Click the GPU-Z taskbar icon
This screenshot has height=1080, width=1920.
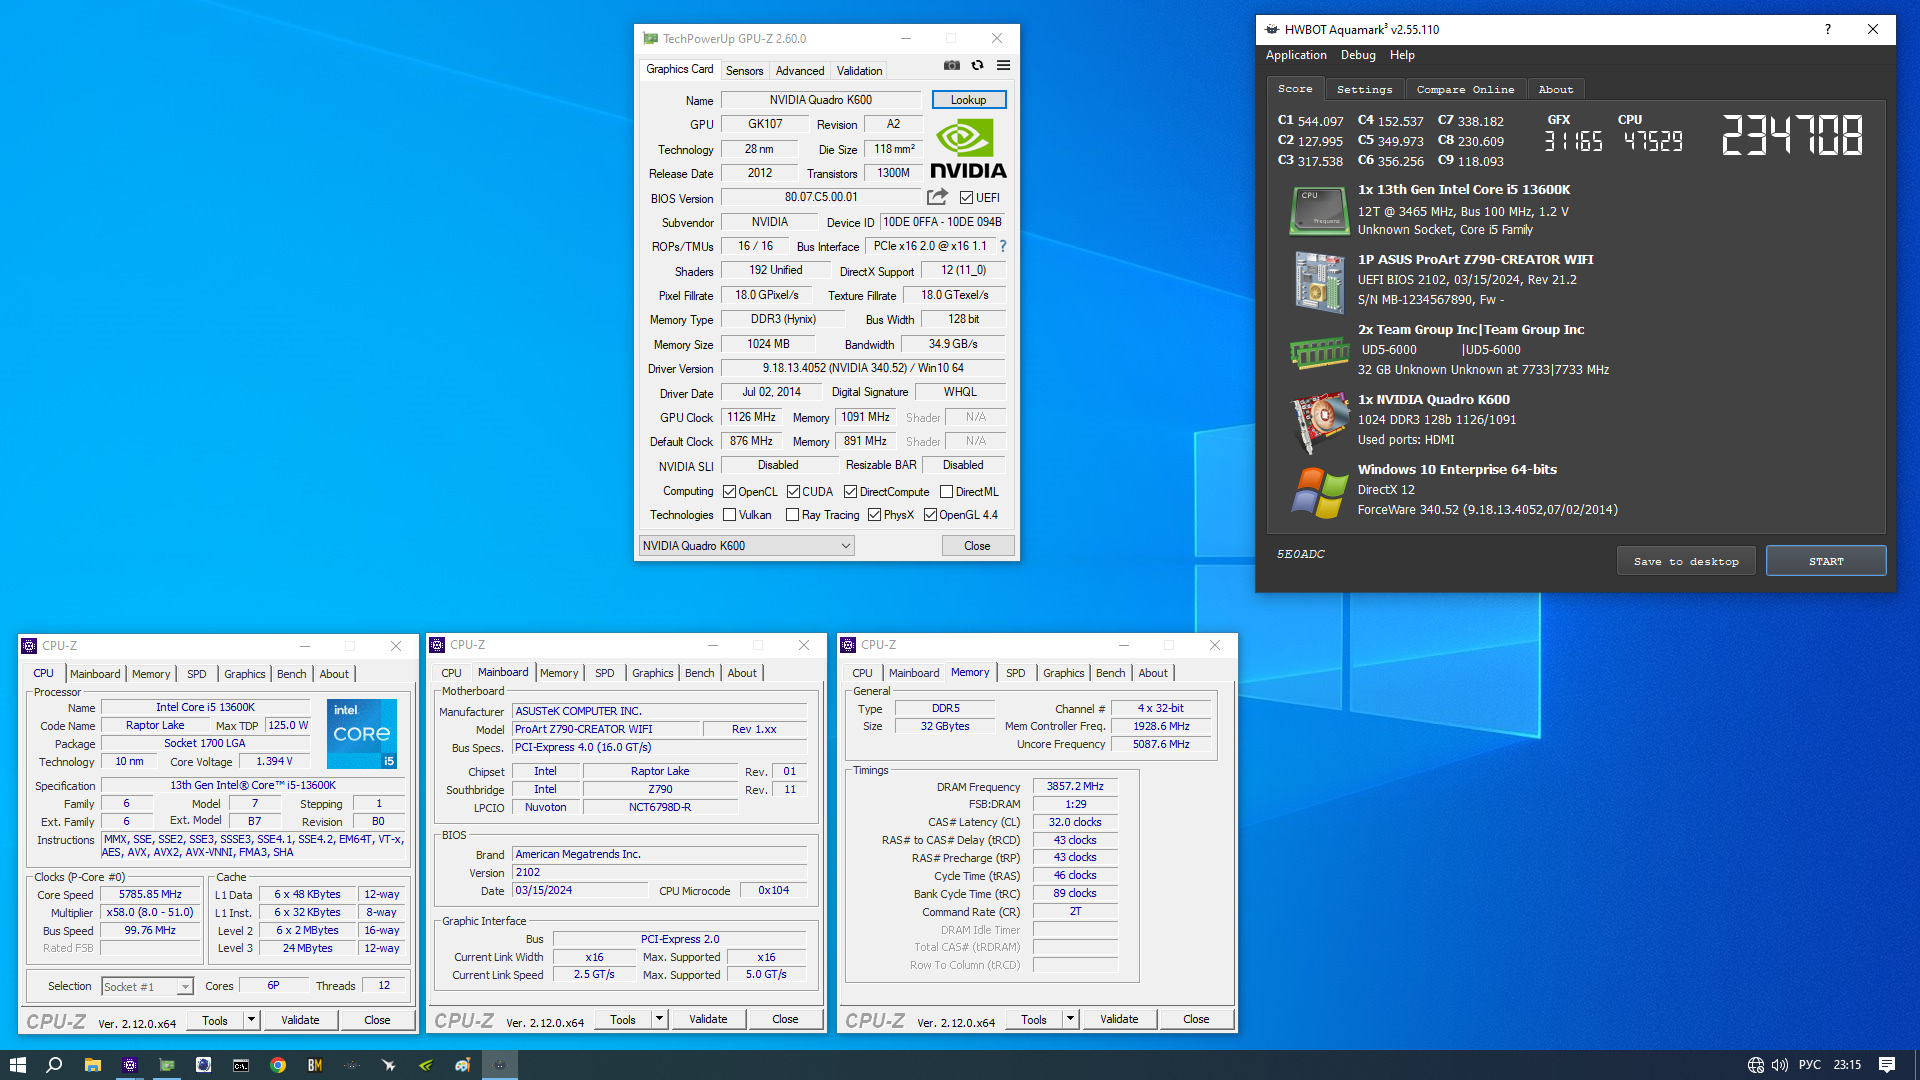point(166,1065)
